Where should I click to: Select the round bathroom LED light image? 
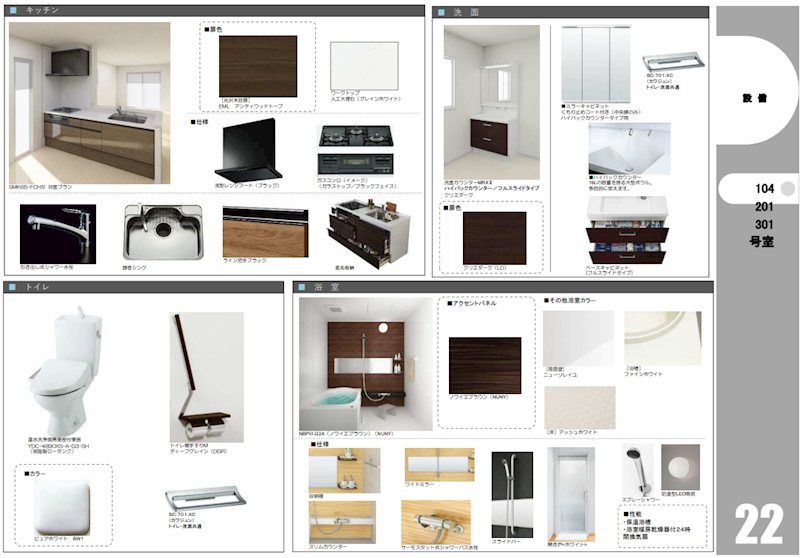tap(681, 471)
